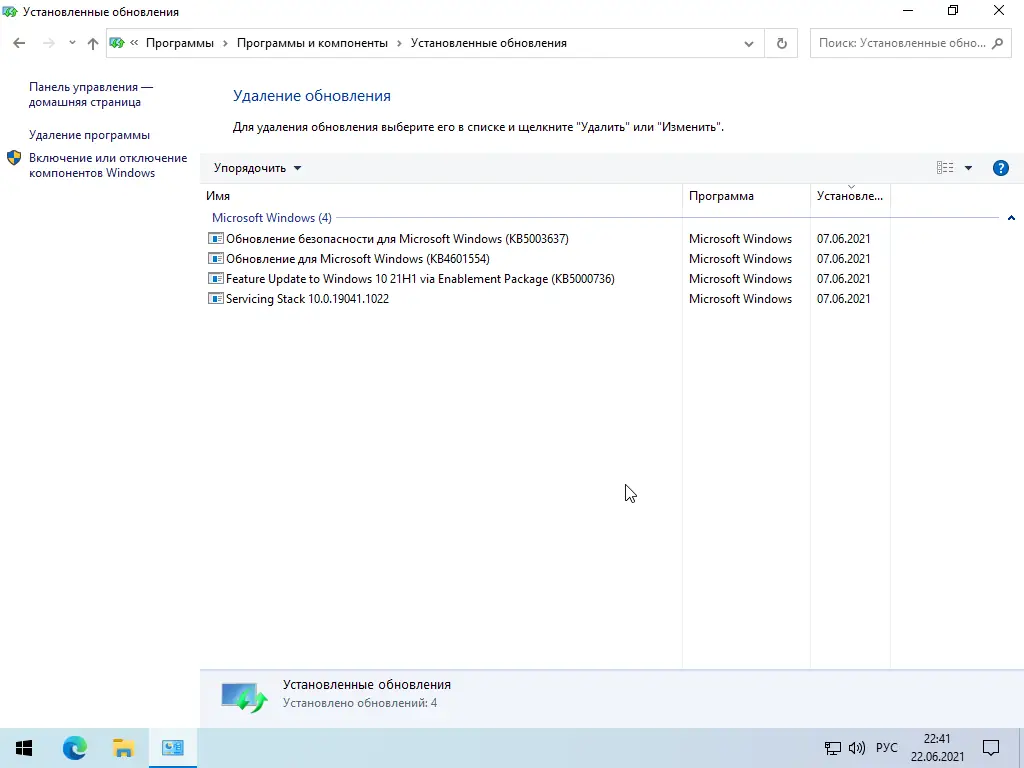The width and height of the screenshot is (1024, 768).
Task: Open Microsoft Edge from the taskbar
Action: click(74, 747)
